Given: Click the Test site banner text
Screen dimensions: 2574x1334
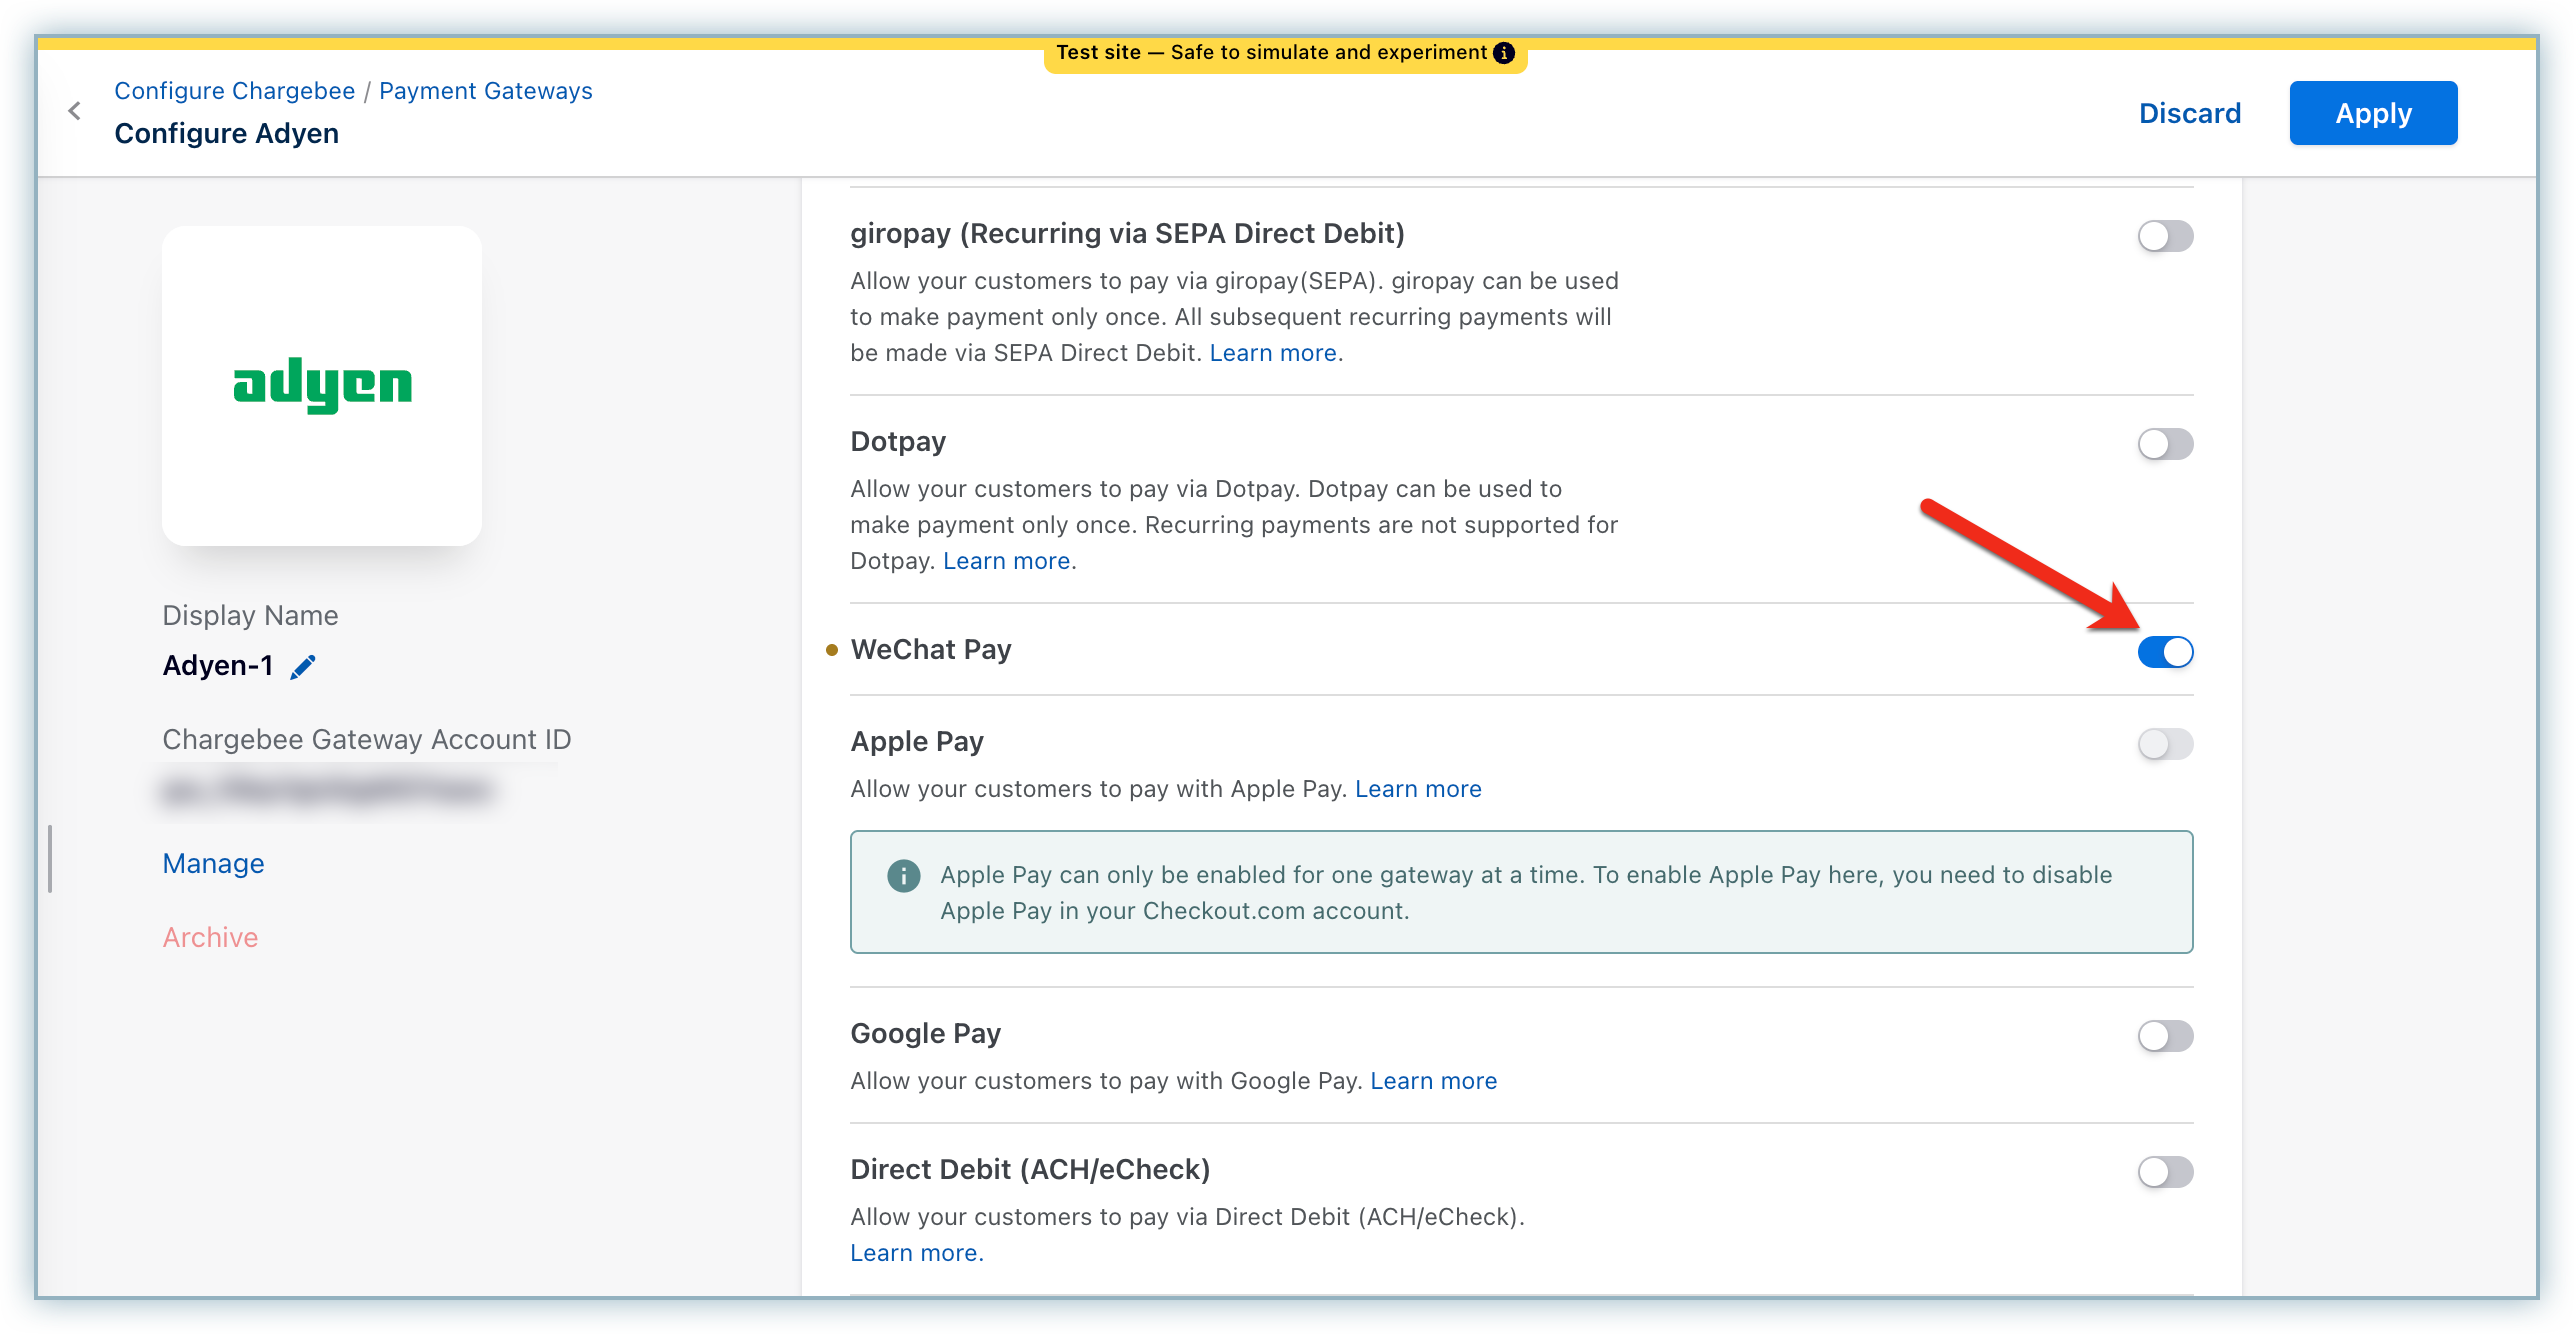Looking at the screenshot, I should point(1271,53).
